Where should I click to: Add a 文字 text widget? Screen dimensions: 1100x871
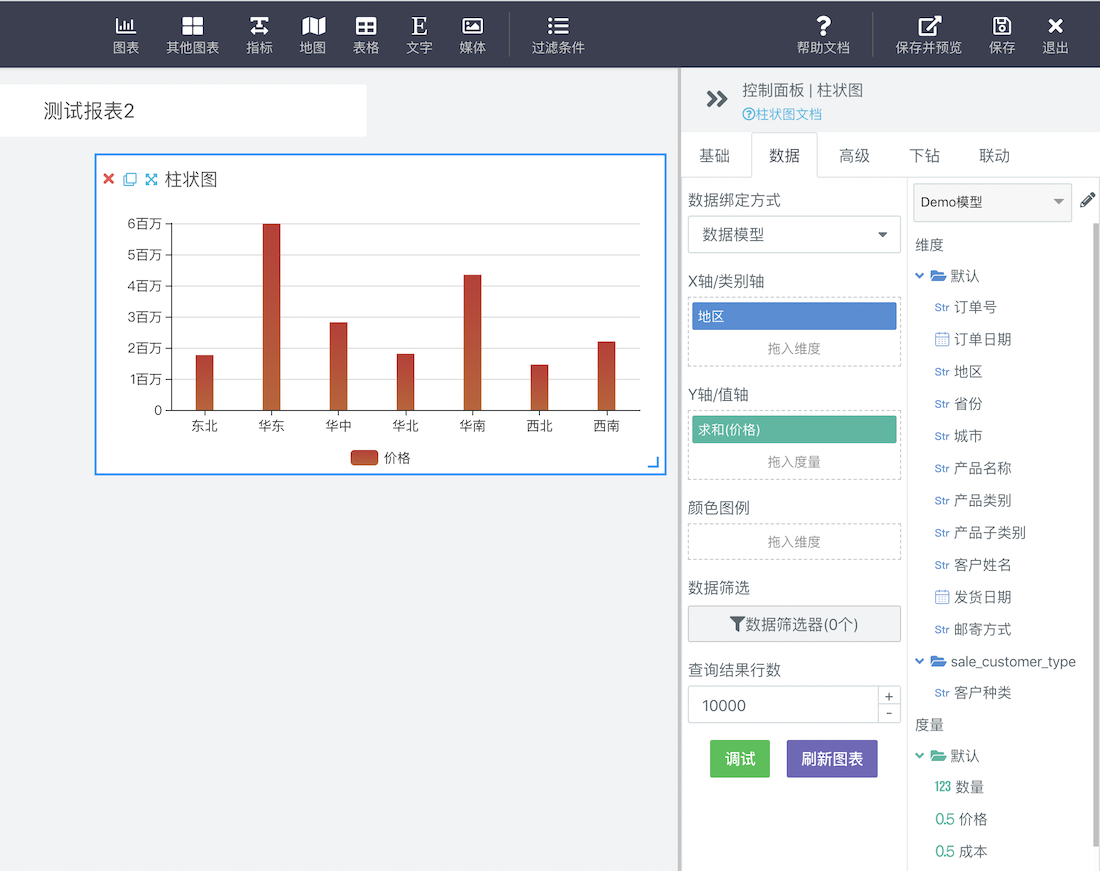click(x=419, y=35)
